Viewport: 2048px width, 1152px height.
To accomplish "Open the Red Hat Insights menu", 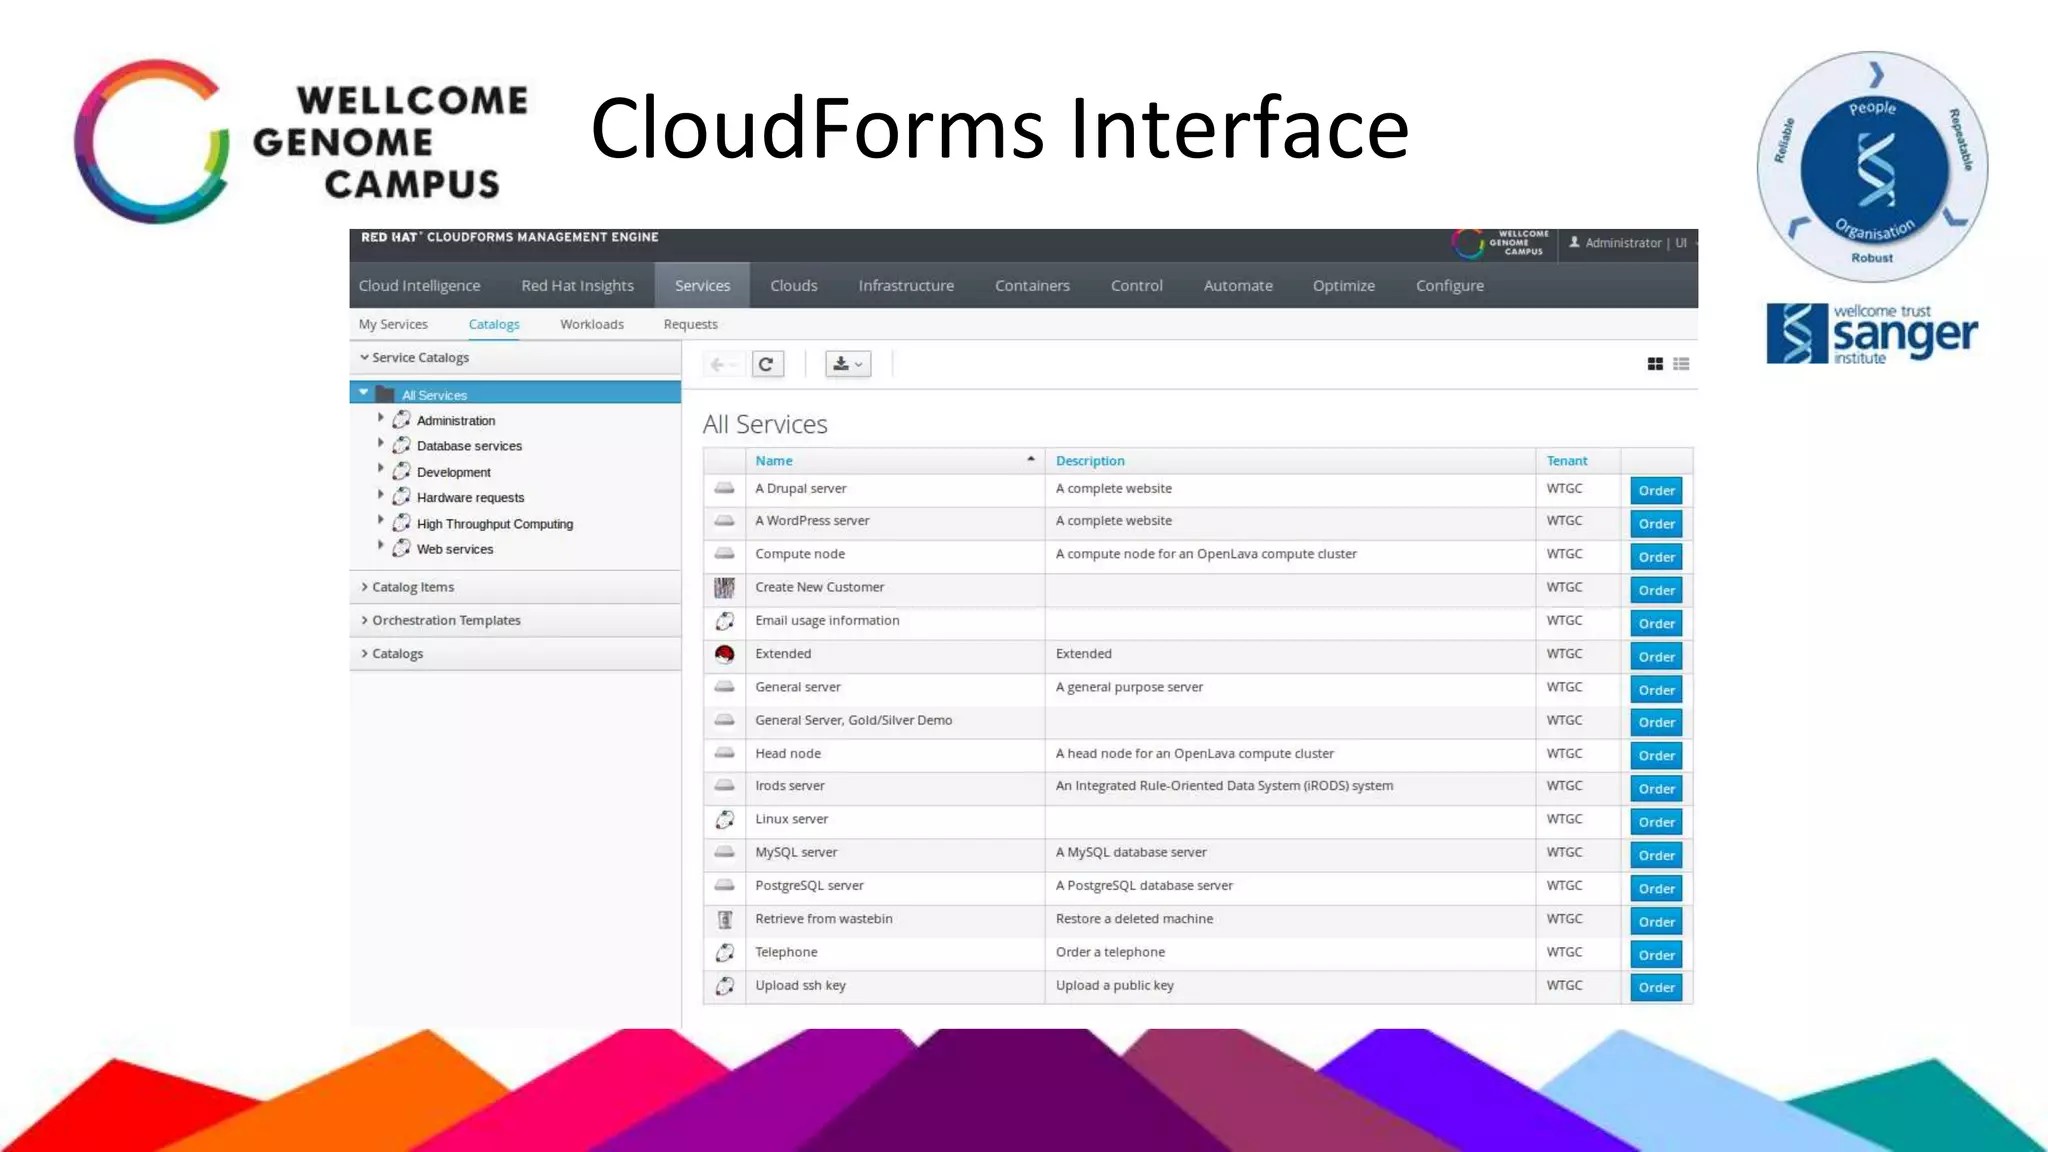I will pyautogui.click(x=577, y=285).
